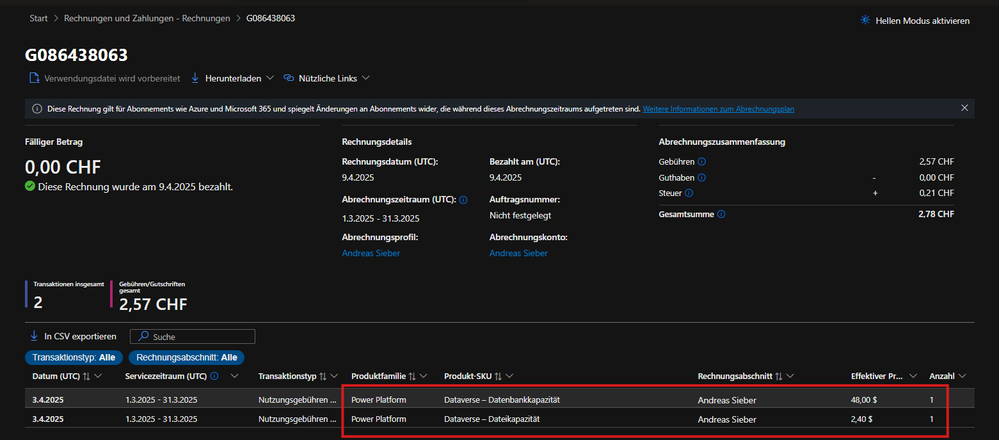Viewport: 999px width, 440px height.
Task: Click Power Platform in Dateikapazität row
Action: 378,420
